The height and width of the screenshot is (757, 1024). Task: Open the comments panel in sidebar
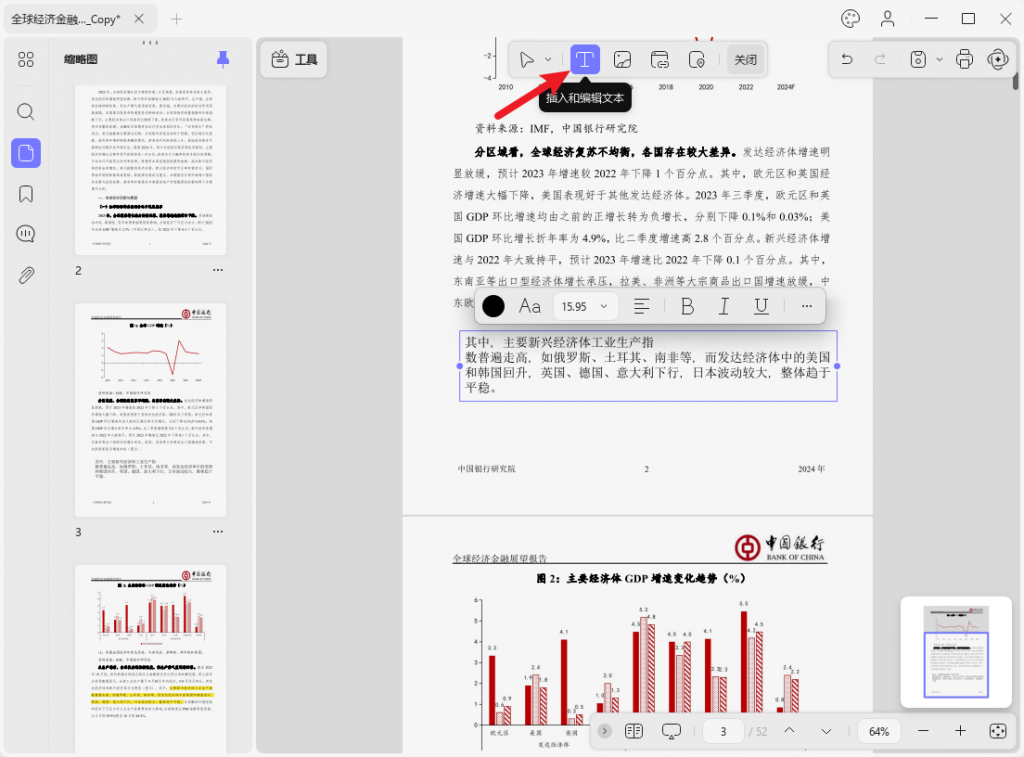[26, 234]
